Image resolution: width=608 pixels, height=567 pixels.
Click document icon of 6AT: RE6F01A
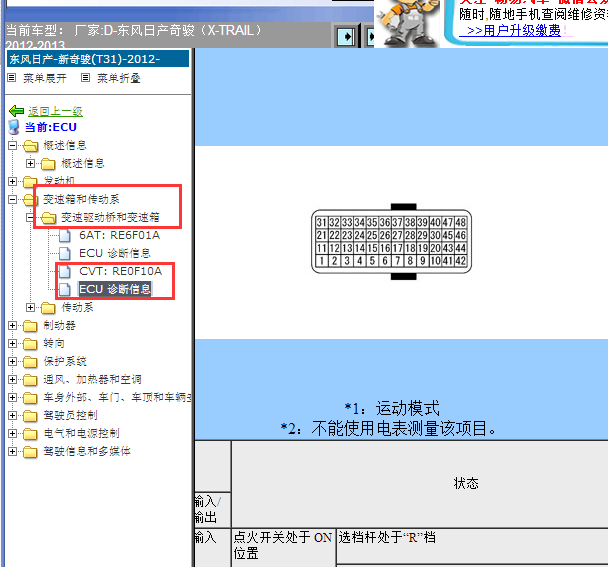click(65, 235)
